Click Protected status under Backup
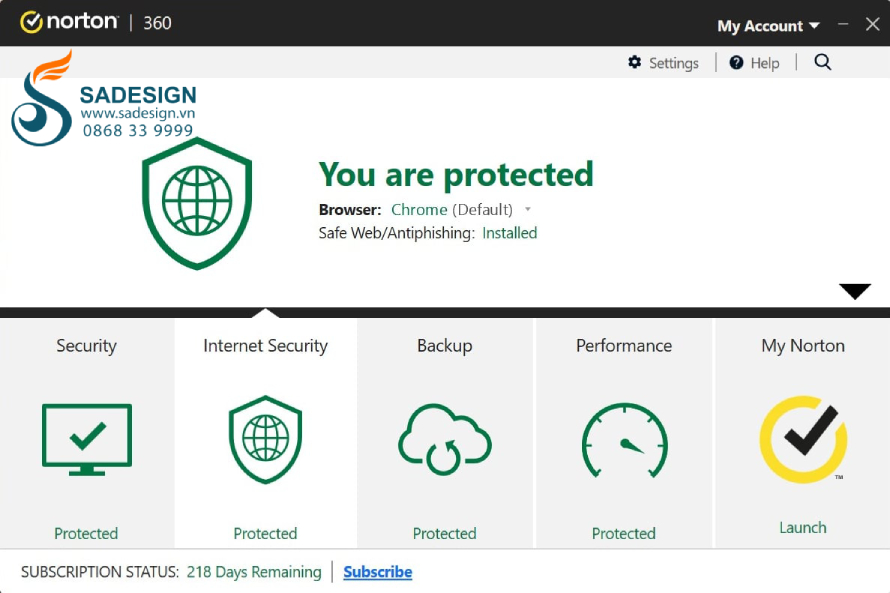This screenshot has height=593, width=890. tap(444, 533)
